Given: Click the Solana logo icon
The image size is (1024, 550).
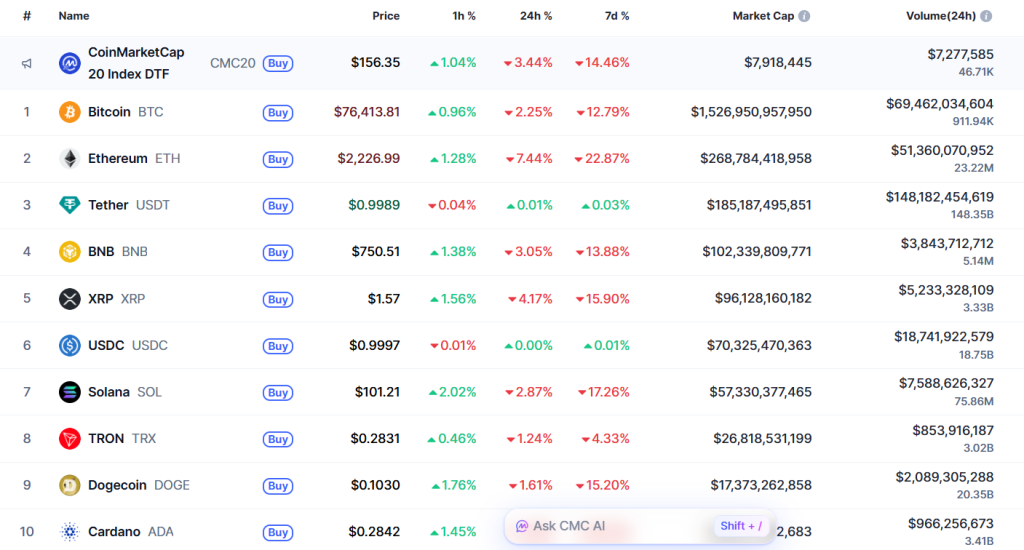Looking at the screenshot, I should click(69, 392).
